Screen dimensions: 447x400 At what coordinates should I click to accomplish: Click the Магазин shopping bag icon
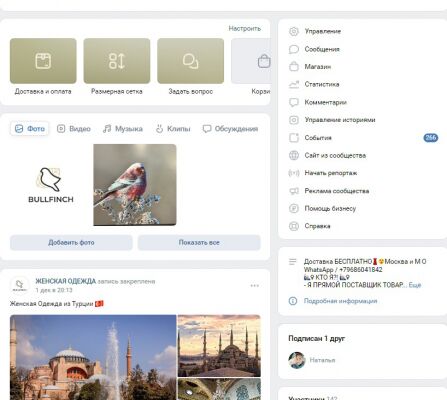coord(294,67)
